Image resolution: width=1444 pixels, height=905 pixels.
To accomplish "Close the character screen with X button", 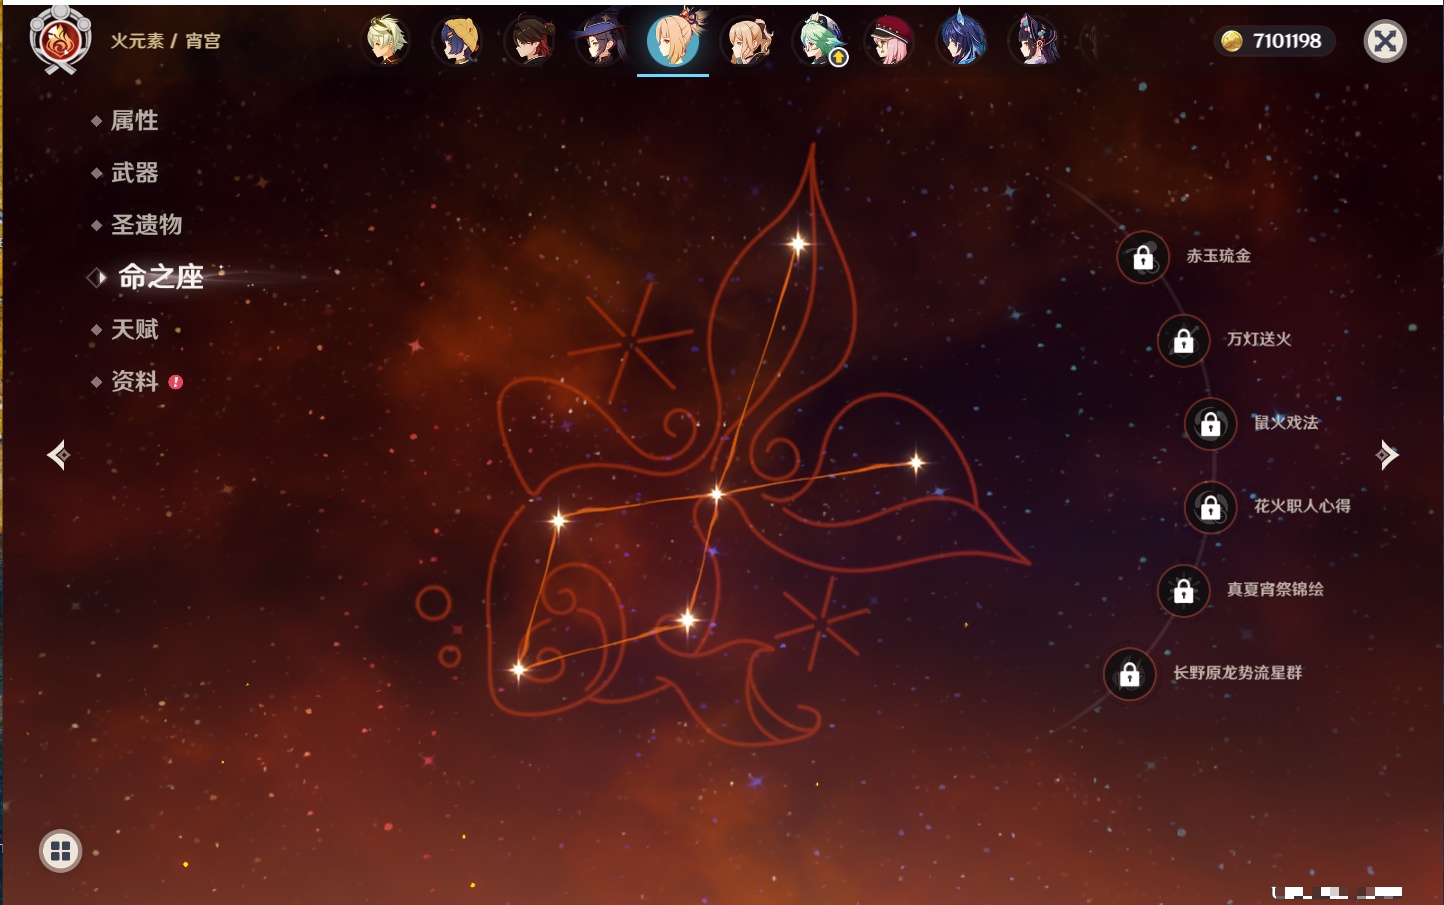I will (1385, 41).
